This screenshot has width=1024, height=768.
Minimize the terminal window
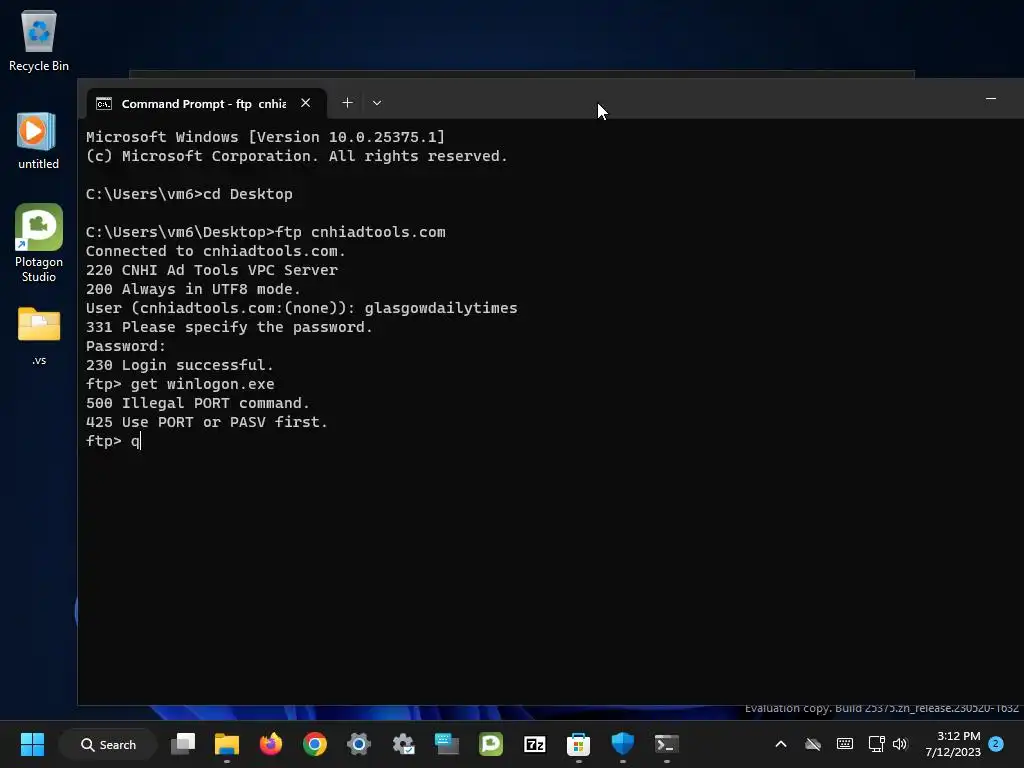pyautogui.click(x=991, y=99)
